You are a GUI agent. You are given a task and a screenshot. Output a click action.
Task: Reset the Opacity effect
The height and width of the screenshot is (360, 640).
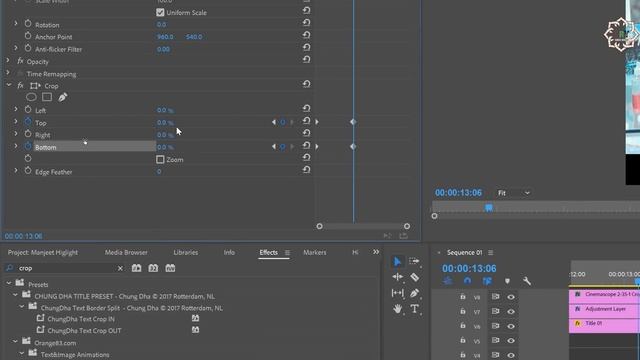306,60
